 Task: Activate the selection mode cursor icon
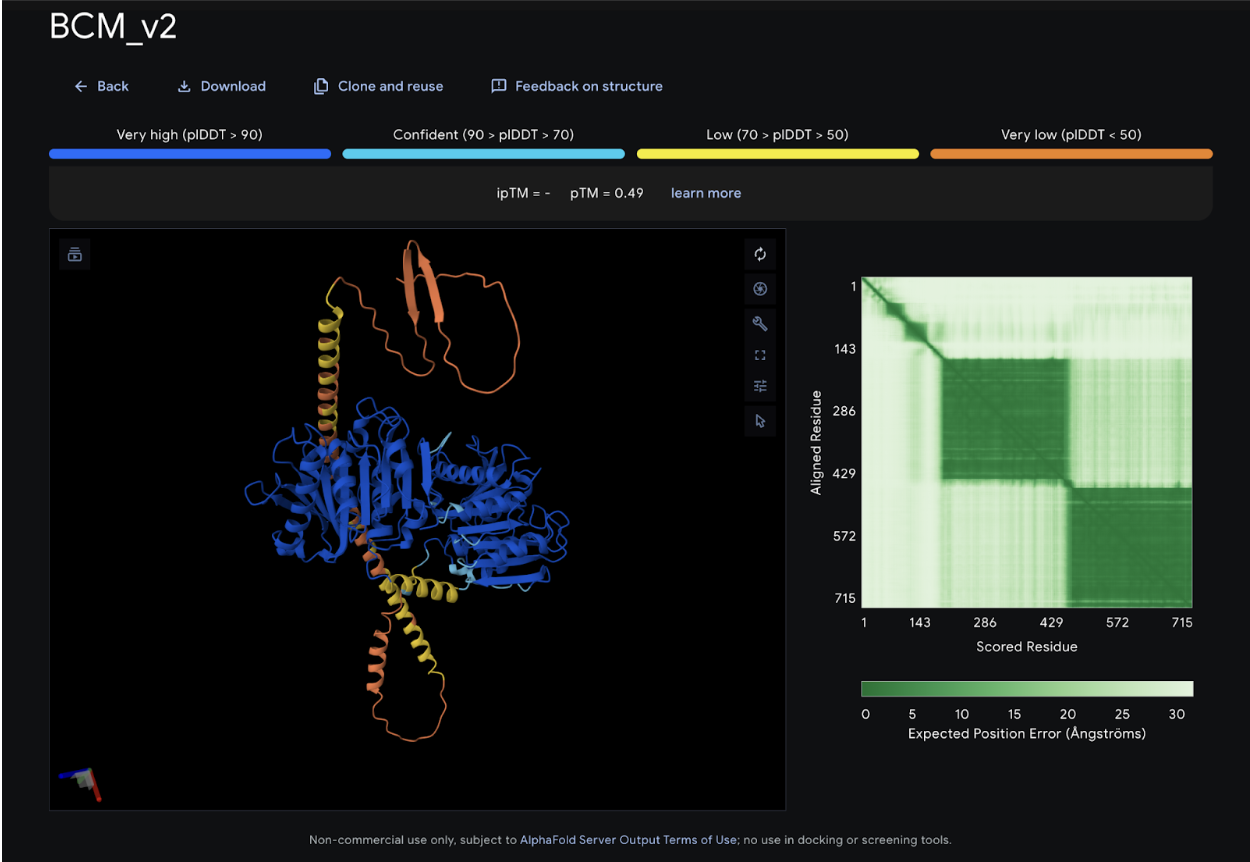pyautogui.click(x=760, y=421)
